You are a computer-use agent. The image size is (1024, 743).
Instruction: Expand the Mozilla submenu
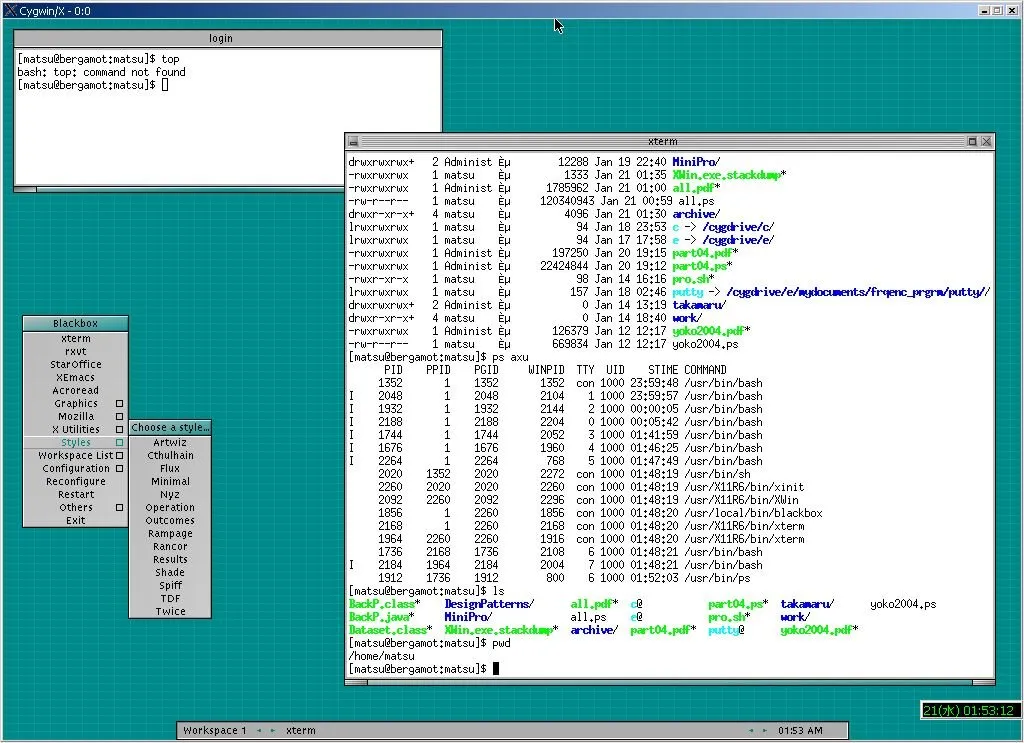point(76,417)
